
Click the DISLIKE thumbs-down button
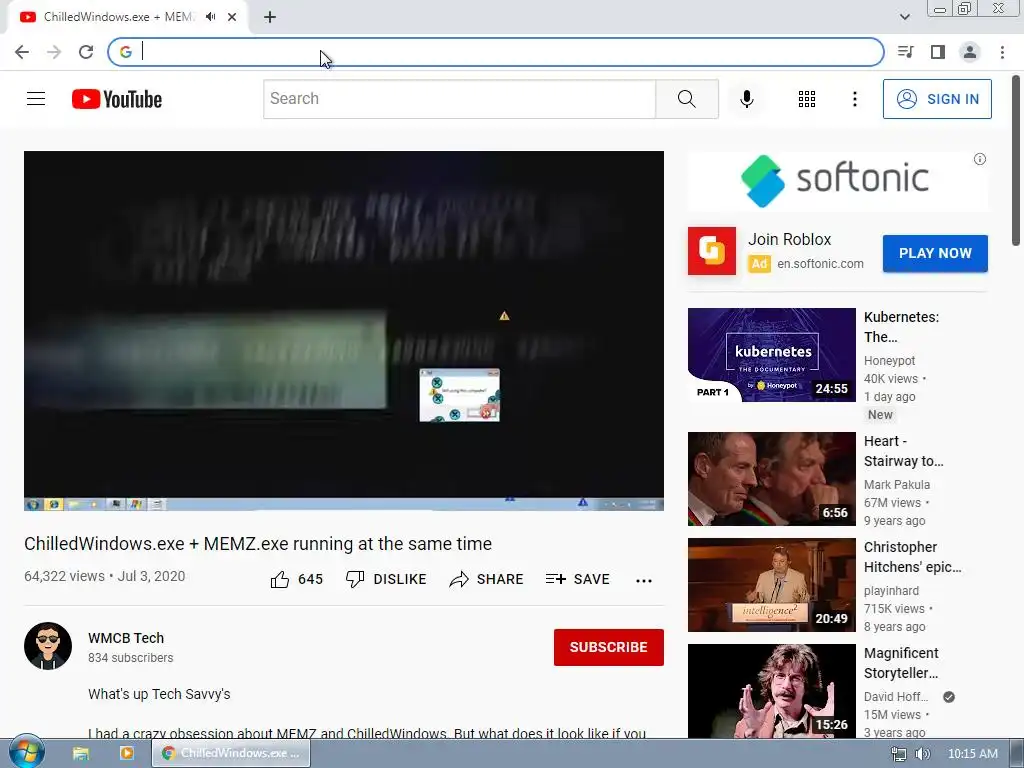(x=386, y=579)
